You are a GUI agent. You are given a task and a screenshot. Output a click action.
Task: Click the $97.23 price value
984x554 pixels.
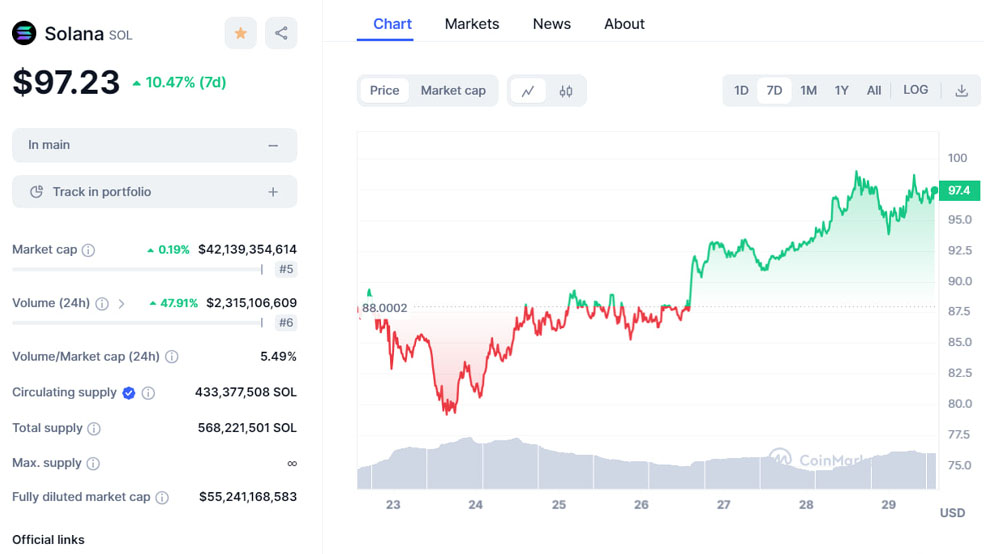pos(66,82)
